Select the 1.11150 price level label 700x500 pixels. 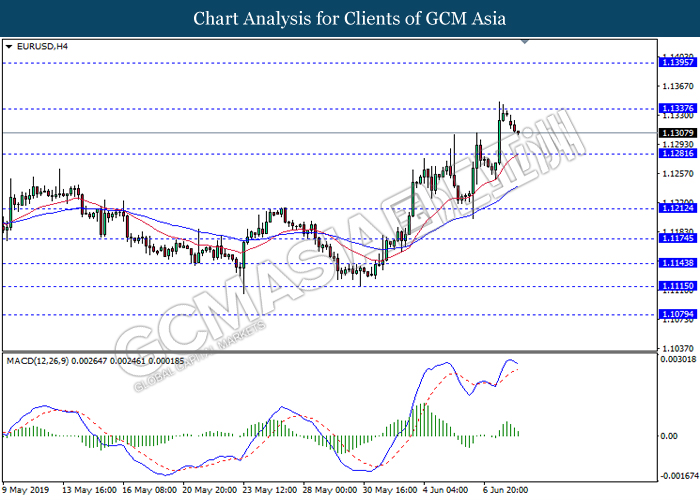(678, 286)
